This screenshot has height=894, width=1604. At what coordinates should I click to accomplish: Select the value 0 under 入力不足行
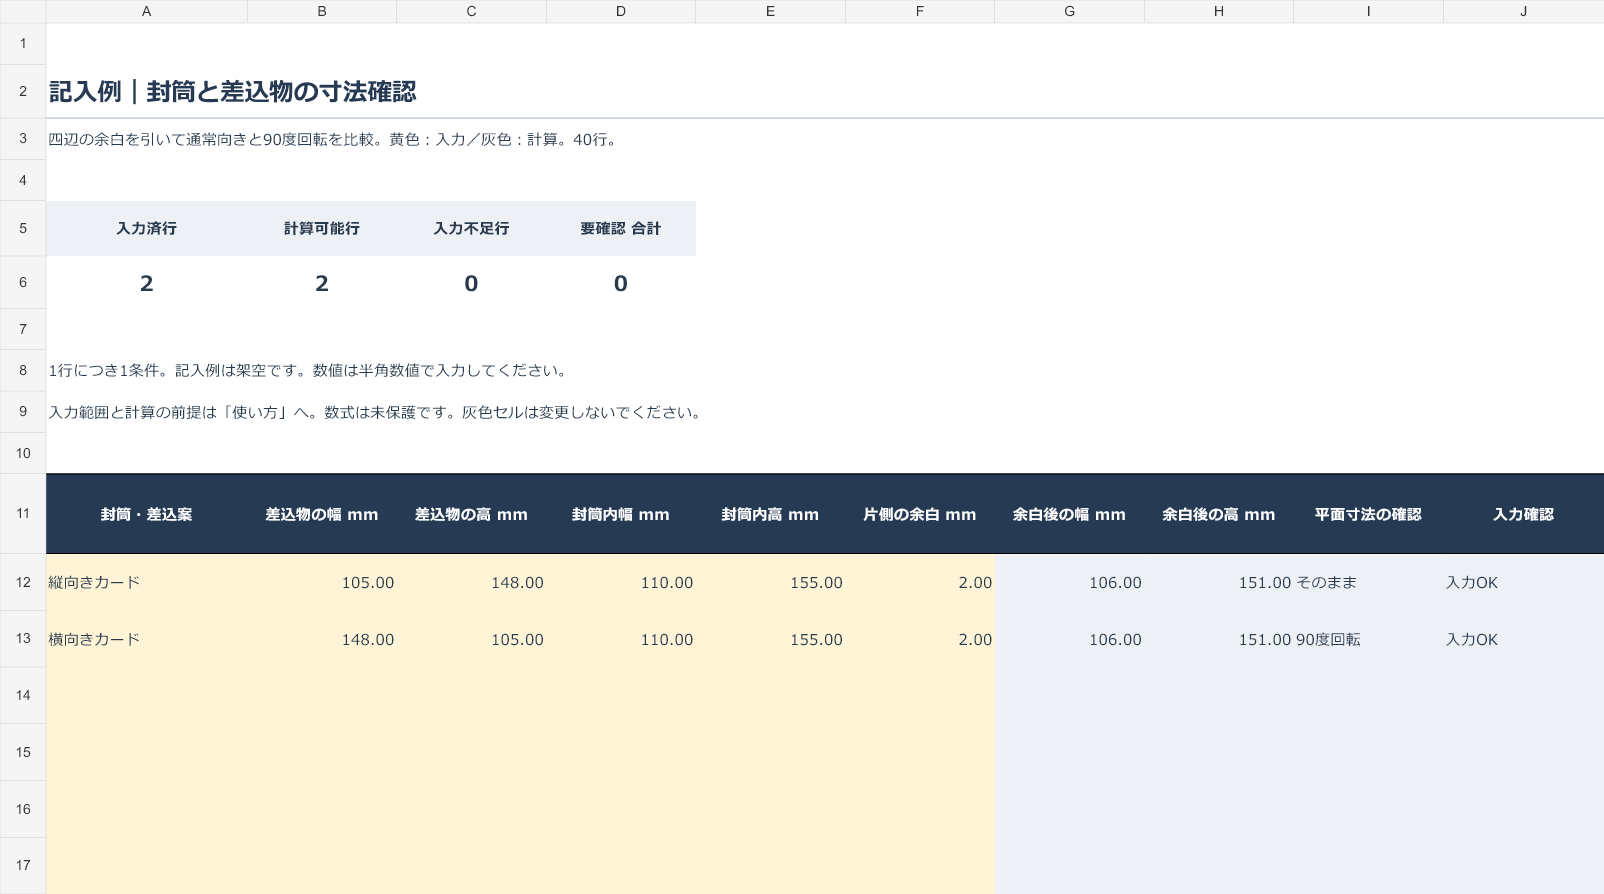click(471, 283)
